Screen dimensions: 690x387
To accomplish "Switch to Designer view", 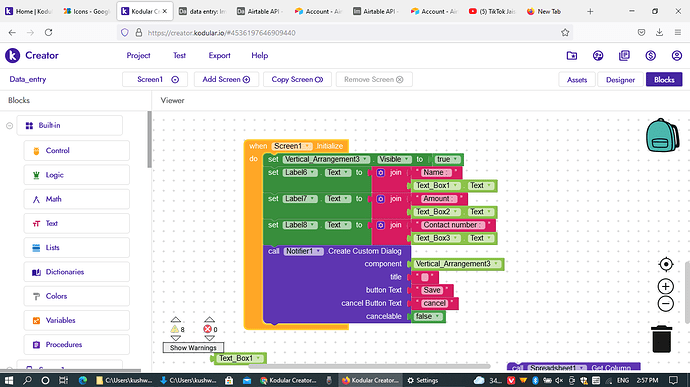I will pyautogui.click(x=620, y=80).
